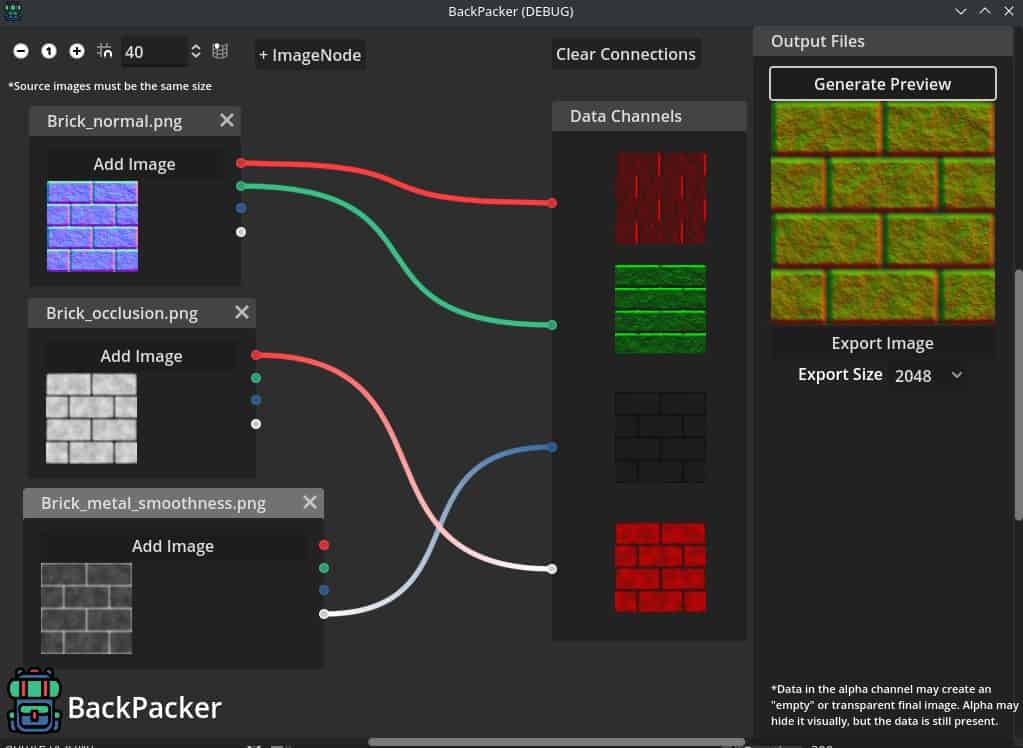The height and width of the screenshot is (748, 1023).
Task: Close the Brick_occlusion.png node
Action: tap(241, 313)
